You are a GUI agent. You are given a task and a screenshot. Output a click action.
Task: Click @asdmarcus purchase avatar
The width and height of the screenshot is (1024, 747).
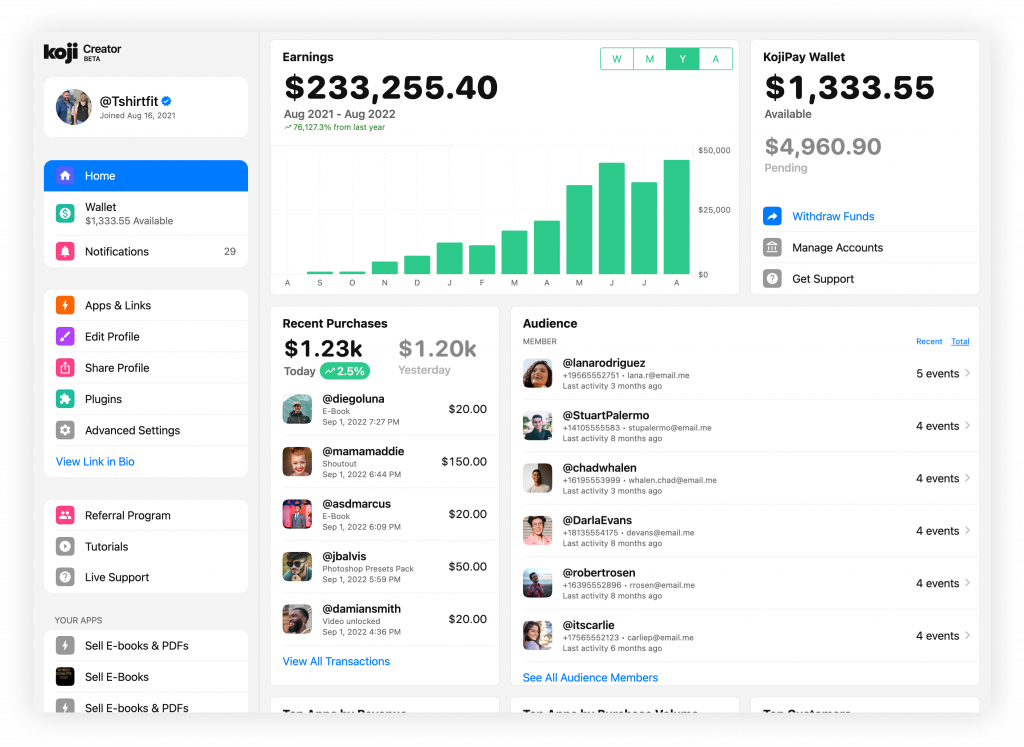point(297,514)
